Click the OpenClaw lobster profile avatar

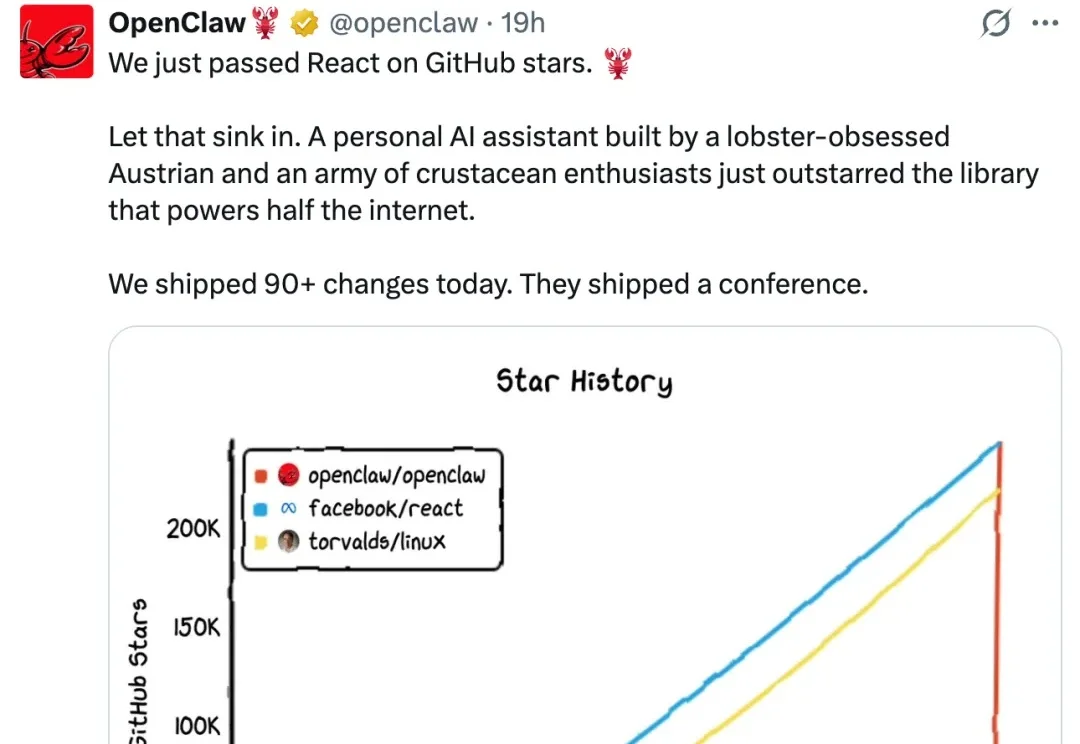point(55,42)
